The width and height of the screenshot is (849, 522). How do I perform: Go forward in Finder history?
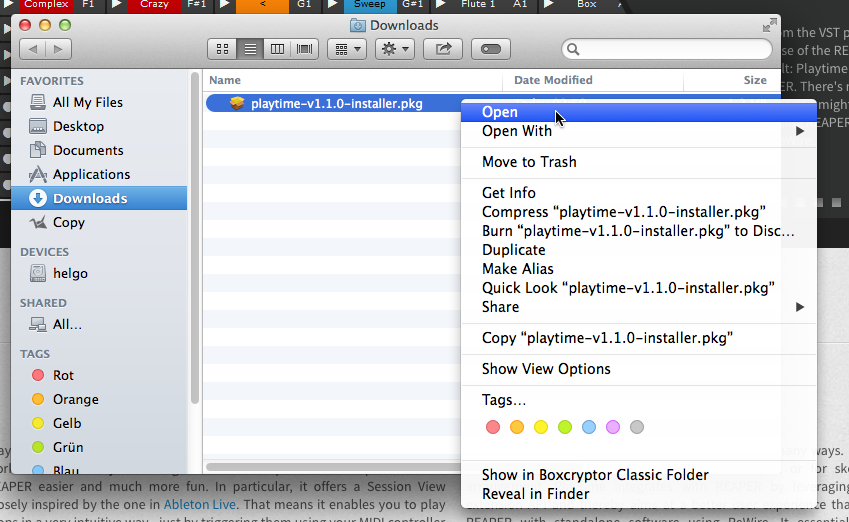[58, 49]
